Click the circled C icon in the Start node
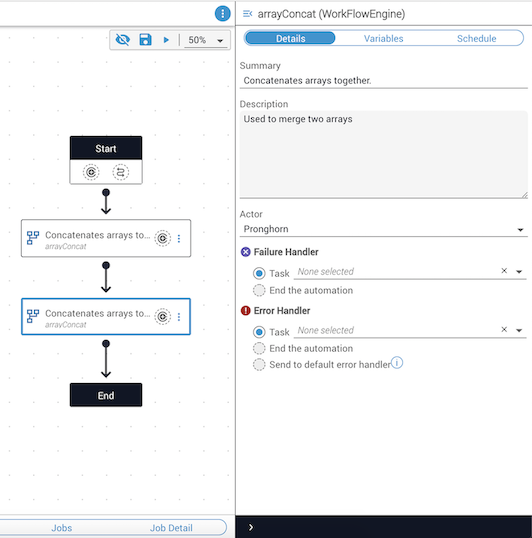This screenshot has height=538, width=532. click(91, 172)
